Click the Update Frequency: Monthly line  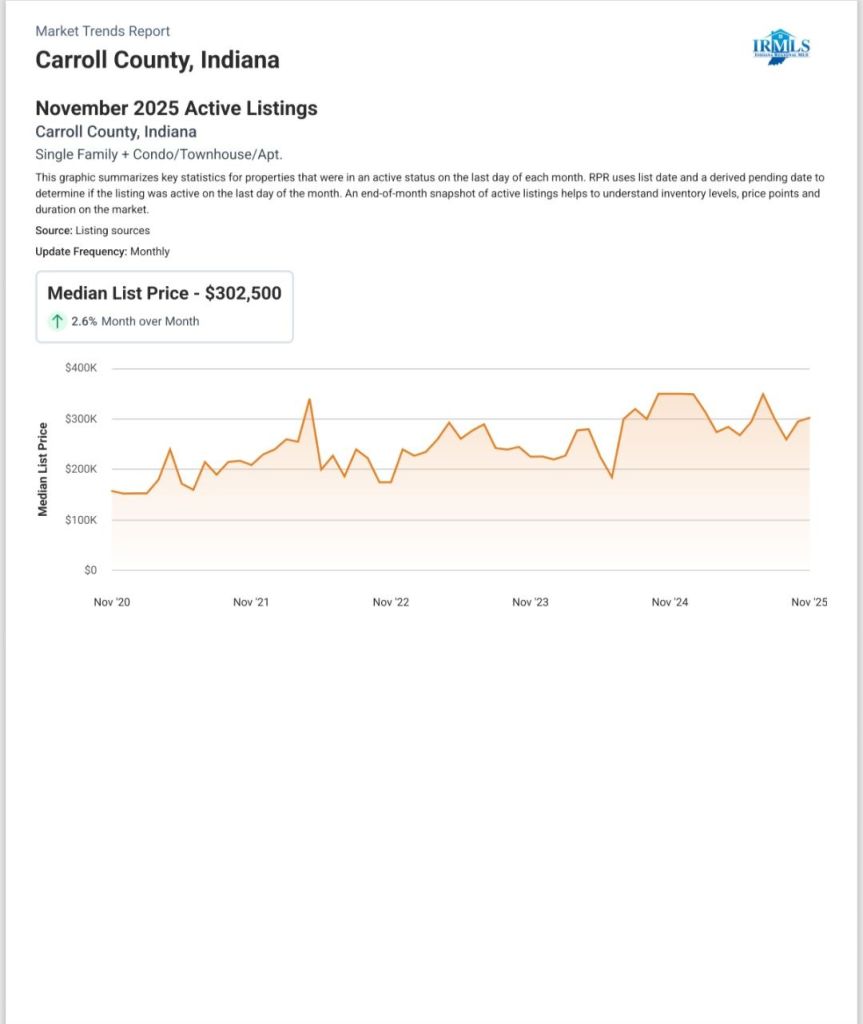pos(102,251)
